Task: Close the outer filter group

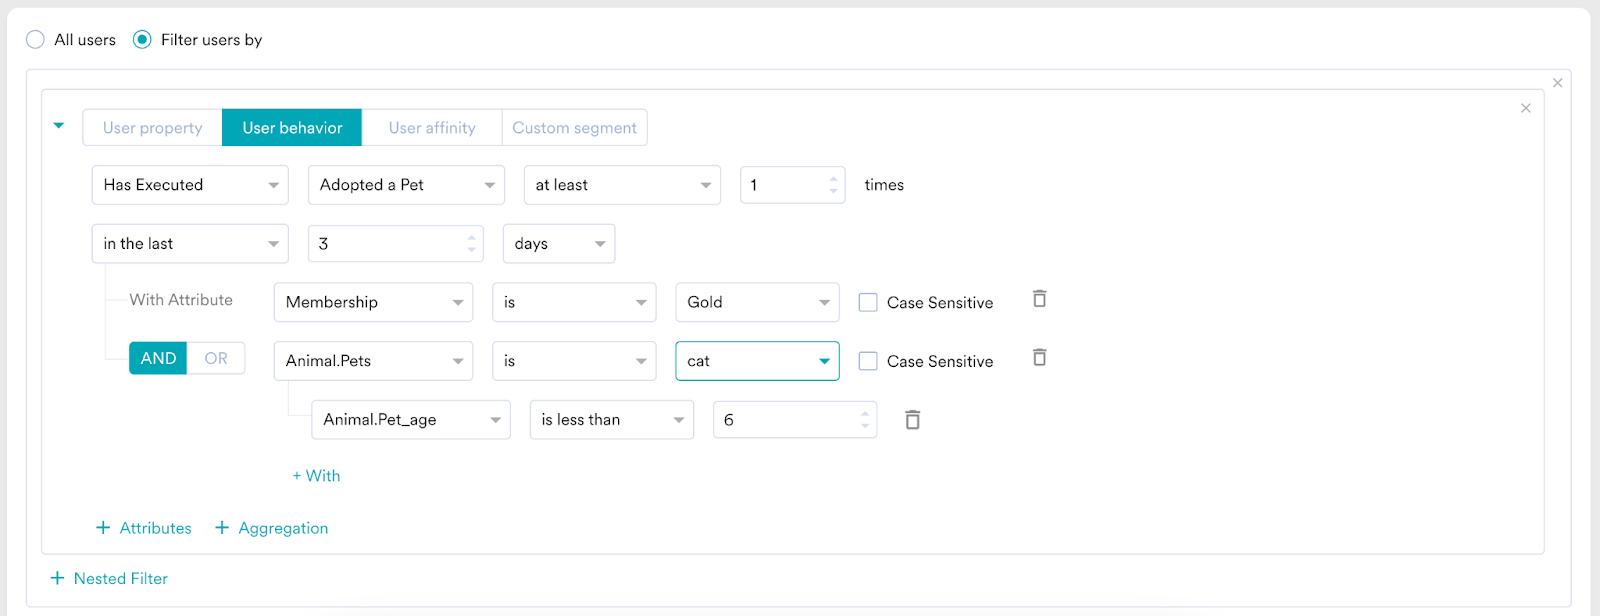Action: point(1557,83)
